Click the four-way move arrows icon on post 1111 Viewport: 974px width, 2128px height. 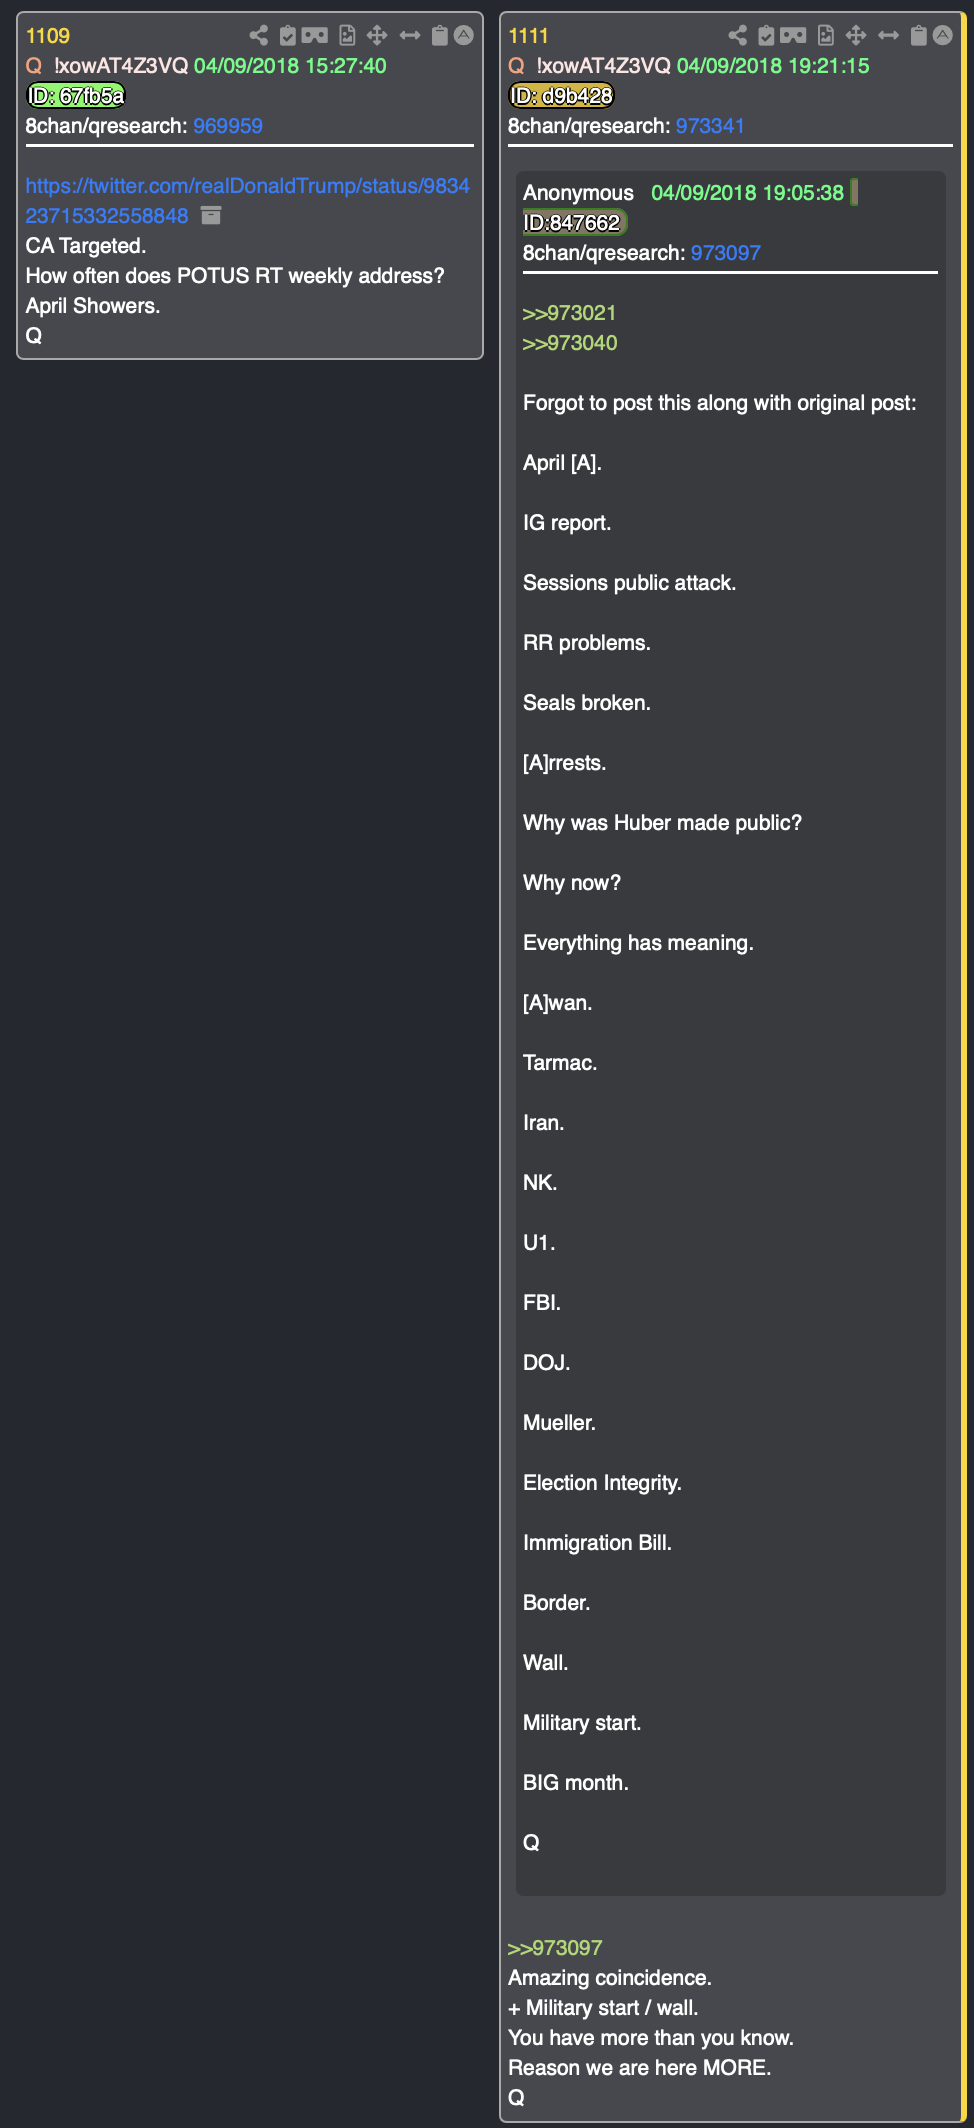tap(856, 36)
